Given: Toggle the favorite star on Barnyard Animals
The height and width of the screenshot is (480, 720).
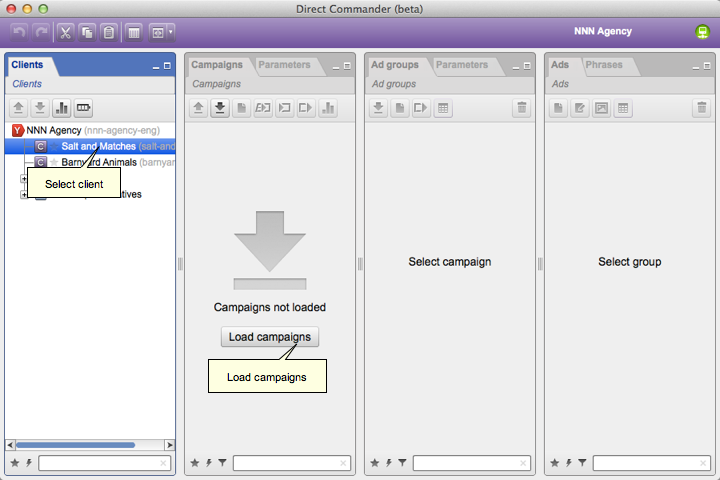Looking at the screenshot, I should 54,162.
